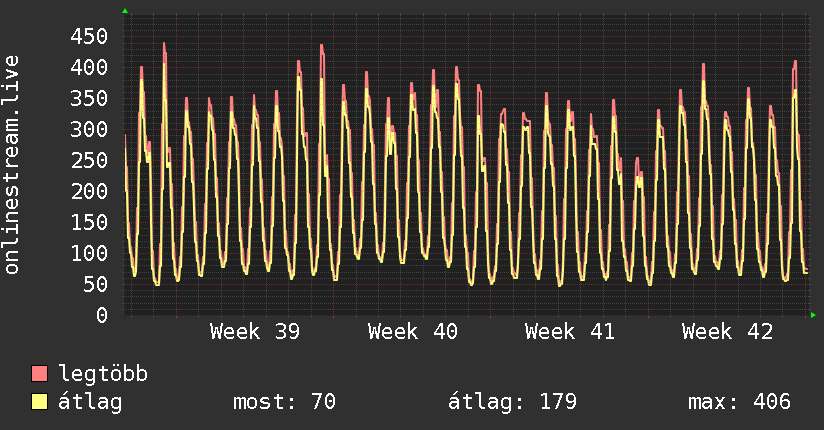Select the Week 39 axis label

point(255,332)
